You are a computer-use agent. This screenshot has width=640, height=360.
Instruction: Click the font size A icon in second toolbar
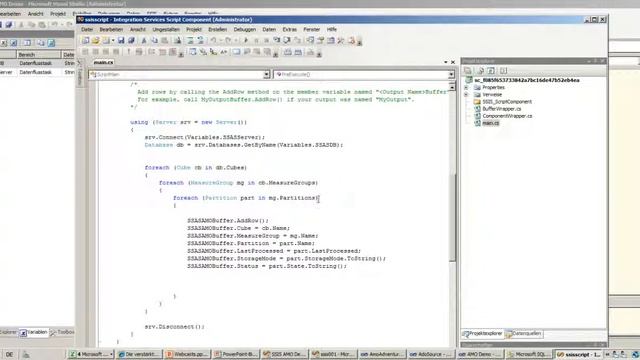224,52
